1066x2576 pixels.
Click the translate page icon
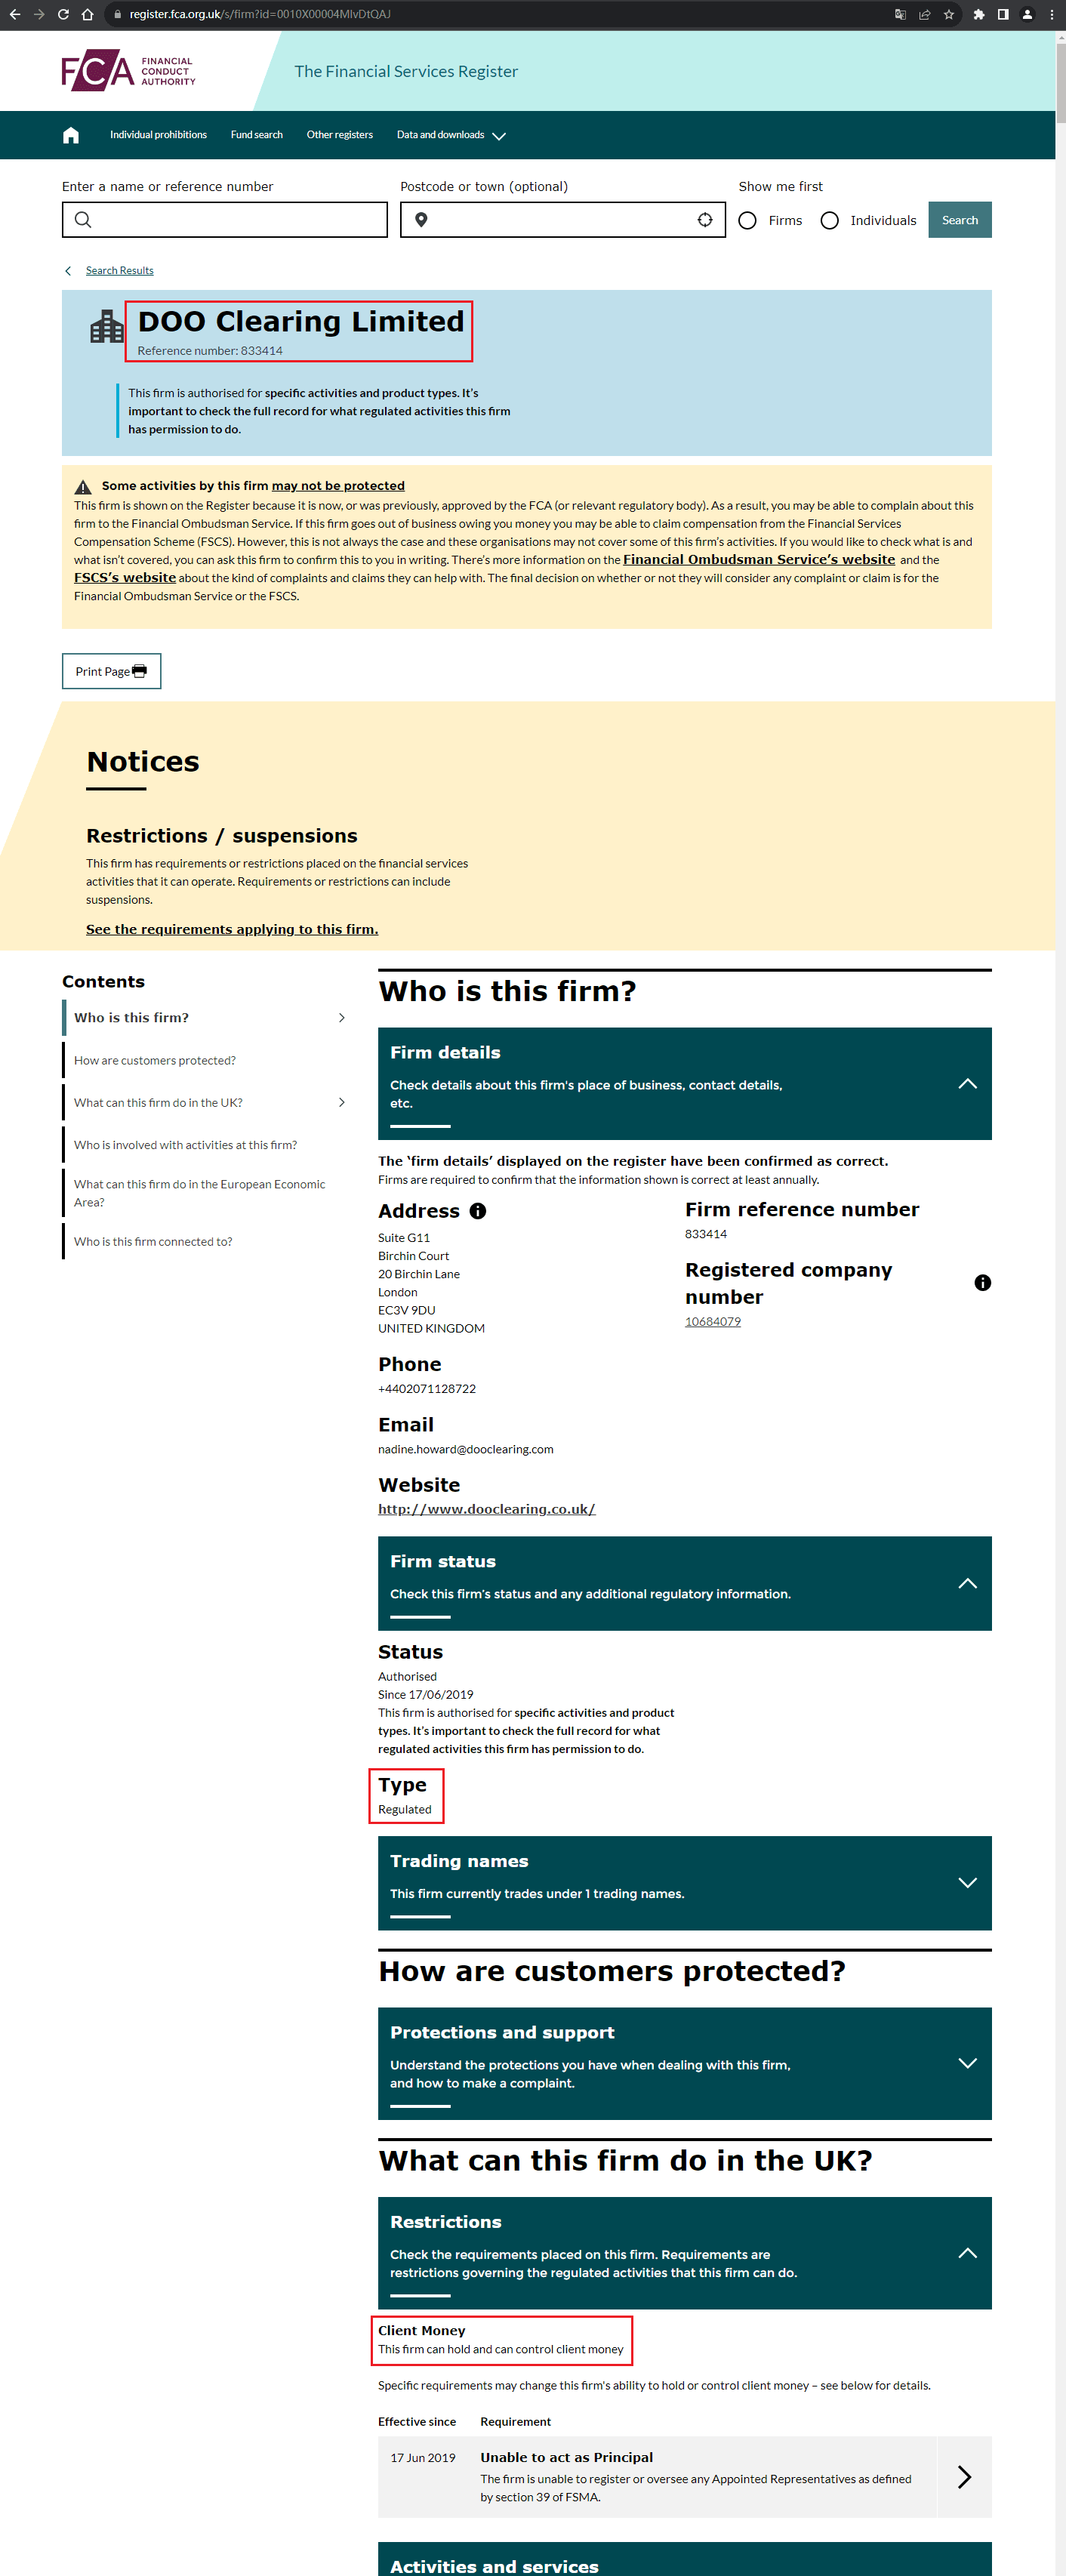tap(900, 14)
